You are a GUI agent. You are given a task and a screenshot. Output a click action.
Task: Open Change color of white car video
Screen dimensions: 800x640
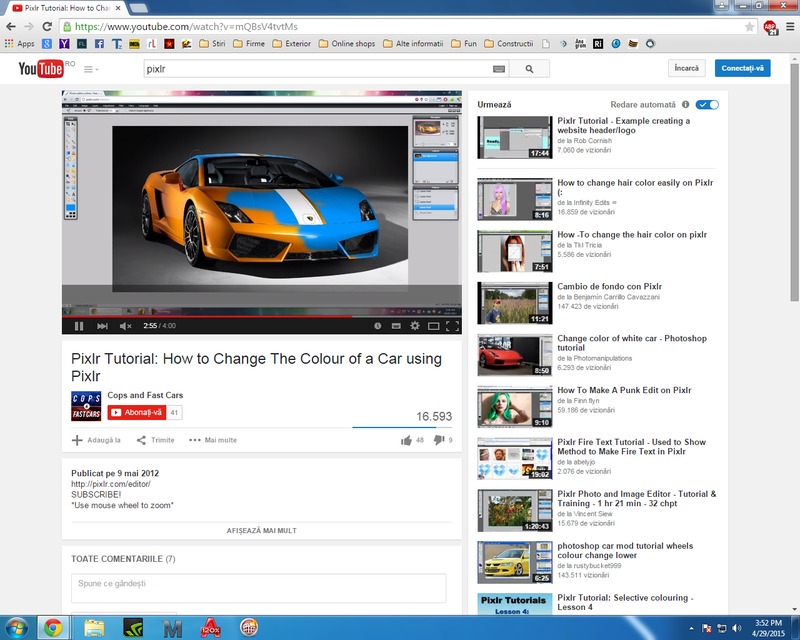(x=632, y=343)
